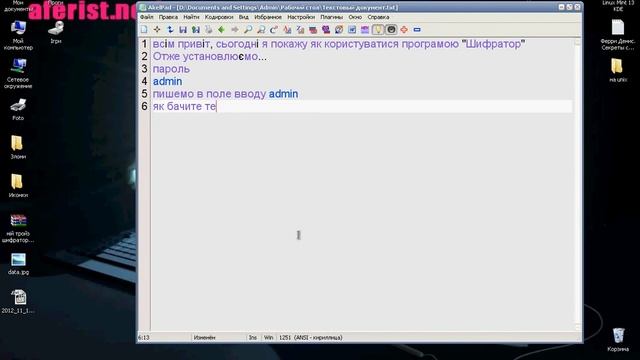Click line 1 text about program Шифратор
Screen dimensions: 640x360
(339, 44)
